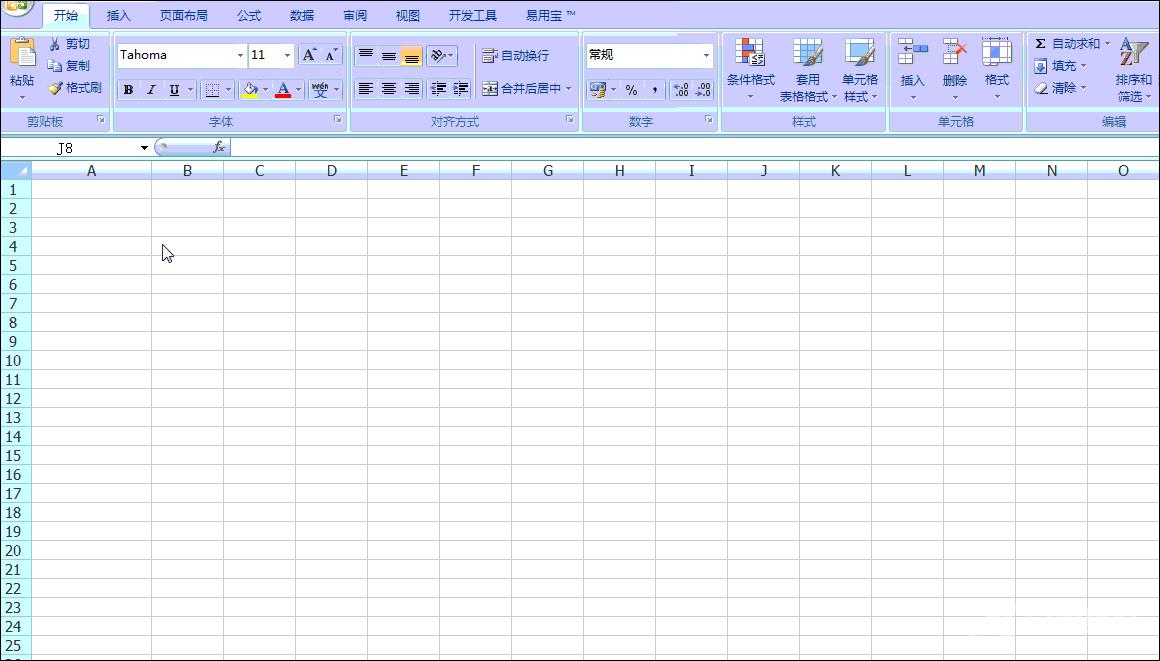Open the number format (常规) dropdown
Viewport: 1160px width, 661px height.
pyautogui.click(x=706, y=55)
